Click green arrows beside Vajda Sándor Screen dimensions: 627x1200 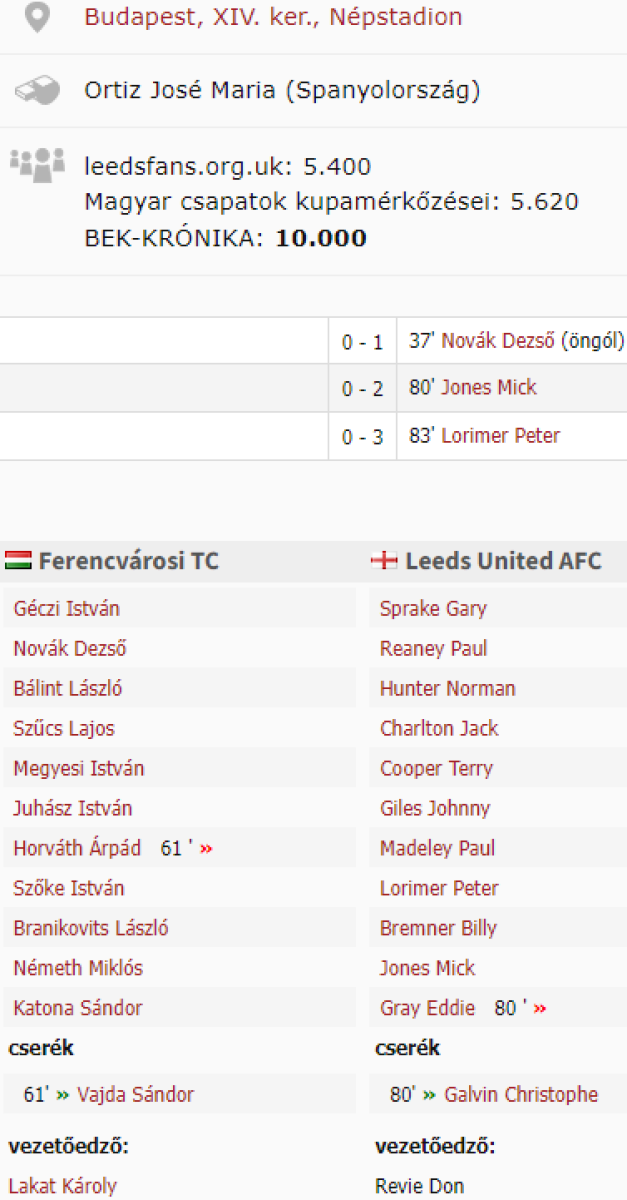tap(63, 1095)
